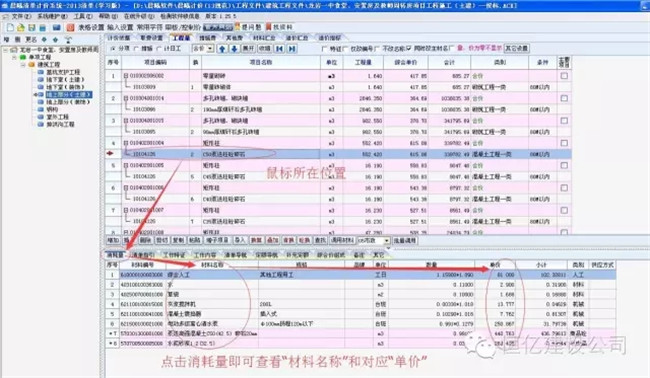Open the dropdown next to 调用材料
The height and width of the screenshot is (378, 650).
click(386, 240)
